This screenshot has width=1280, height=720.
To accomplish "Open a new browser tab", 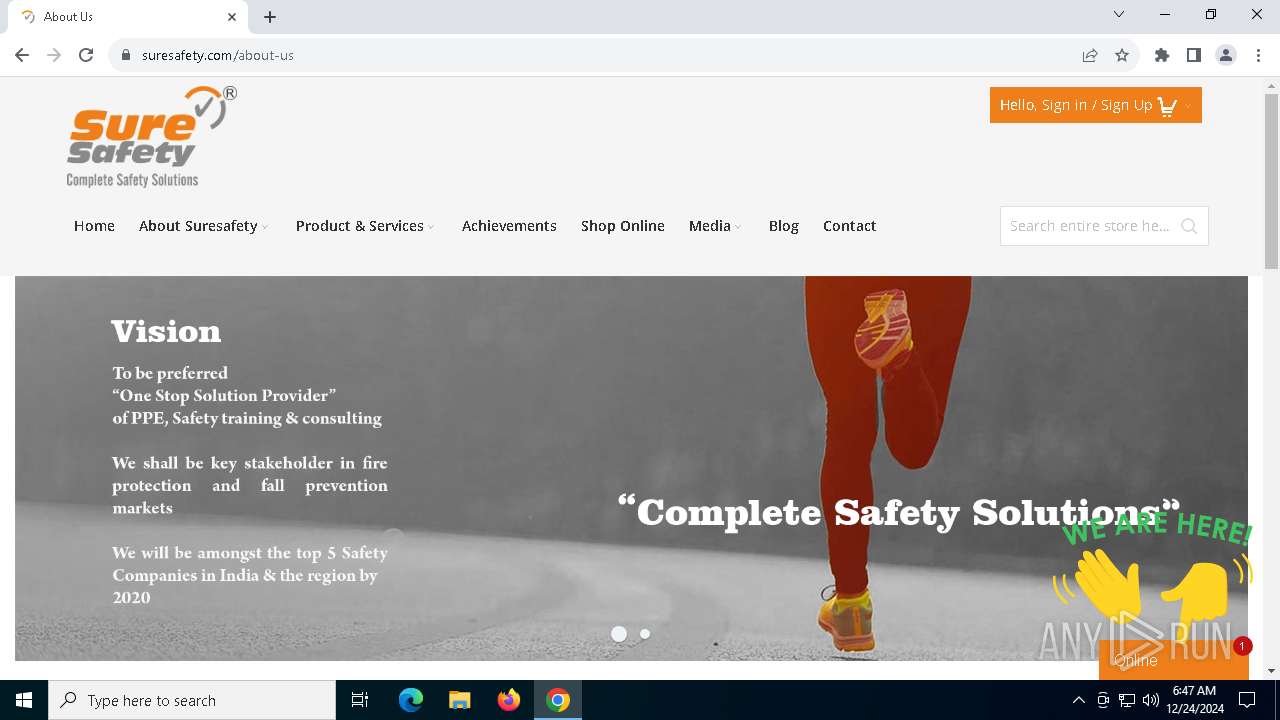I will click(x=270, y=17).
